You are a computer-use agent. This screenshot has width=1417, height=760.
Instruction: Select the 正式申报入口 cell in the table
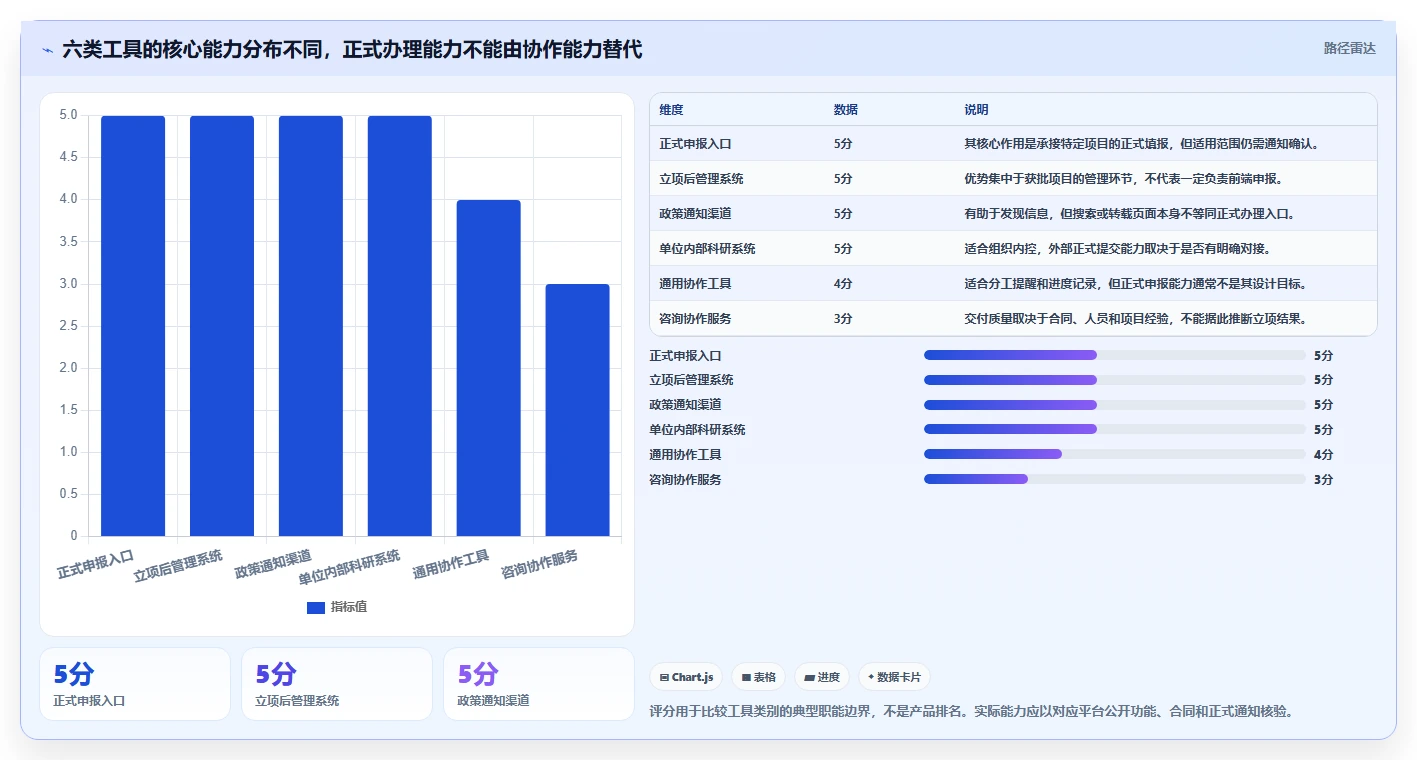(695, 144)
